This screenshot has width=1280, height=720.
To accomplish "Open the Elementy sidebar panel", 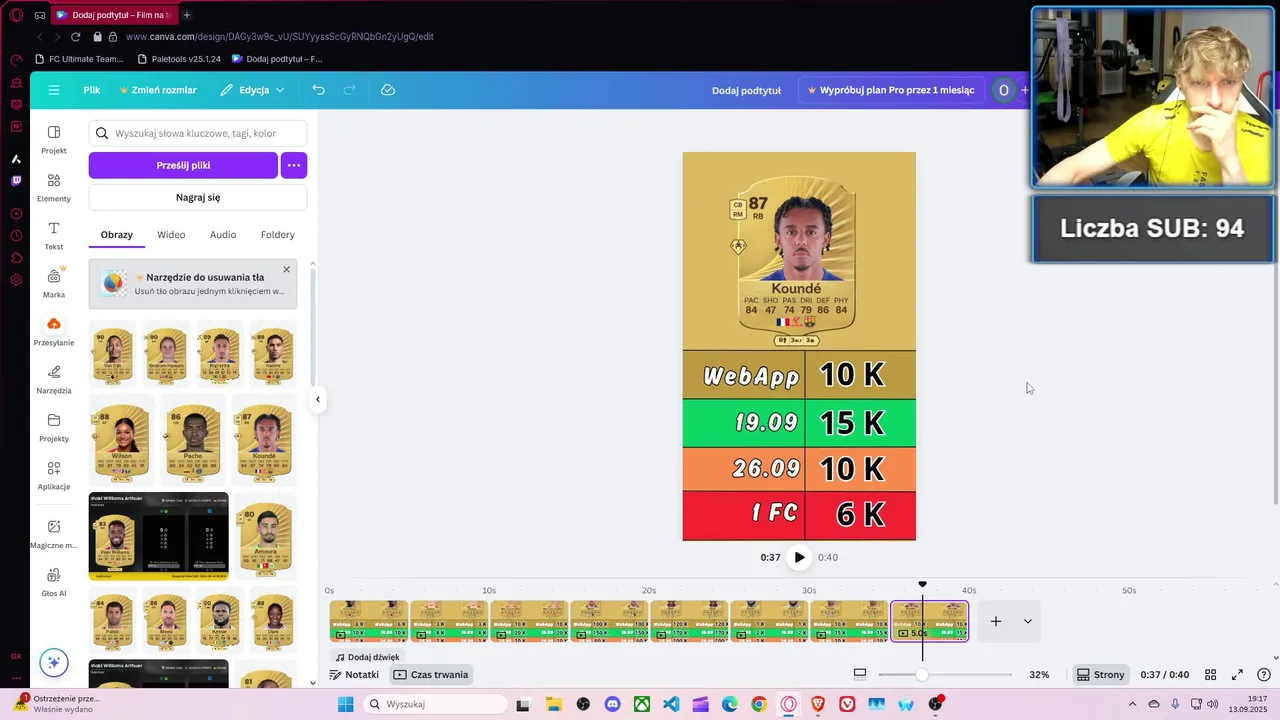I will tap(54, 187).
